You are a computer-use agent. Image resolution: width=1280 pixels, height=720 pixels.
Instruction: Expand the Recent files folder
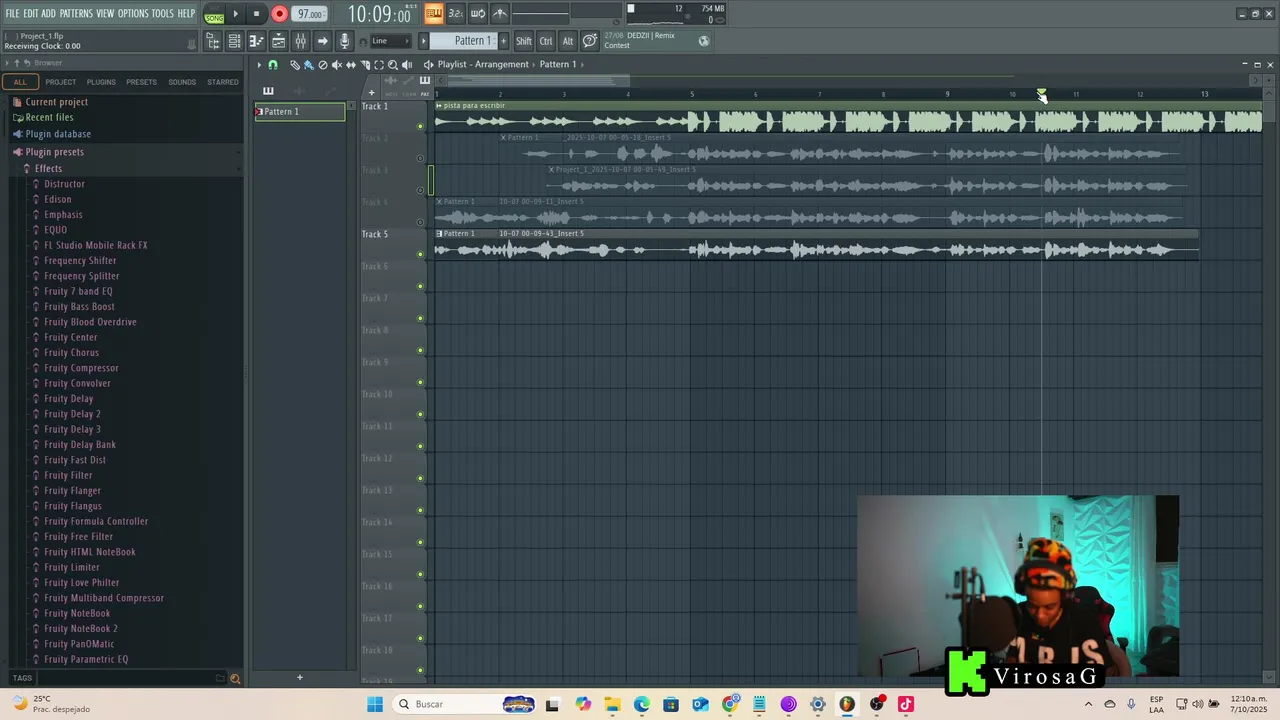pyautogui.click(x=49, y=117)
